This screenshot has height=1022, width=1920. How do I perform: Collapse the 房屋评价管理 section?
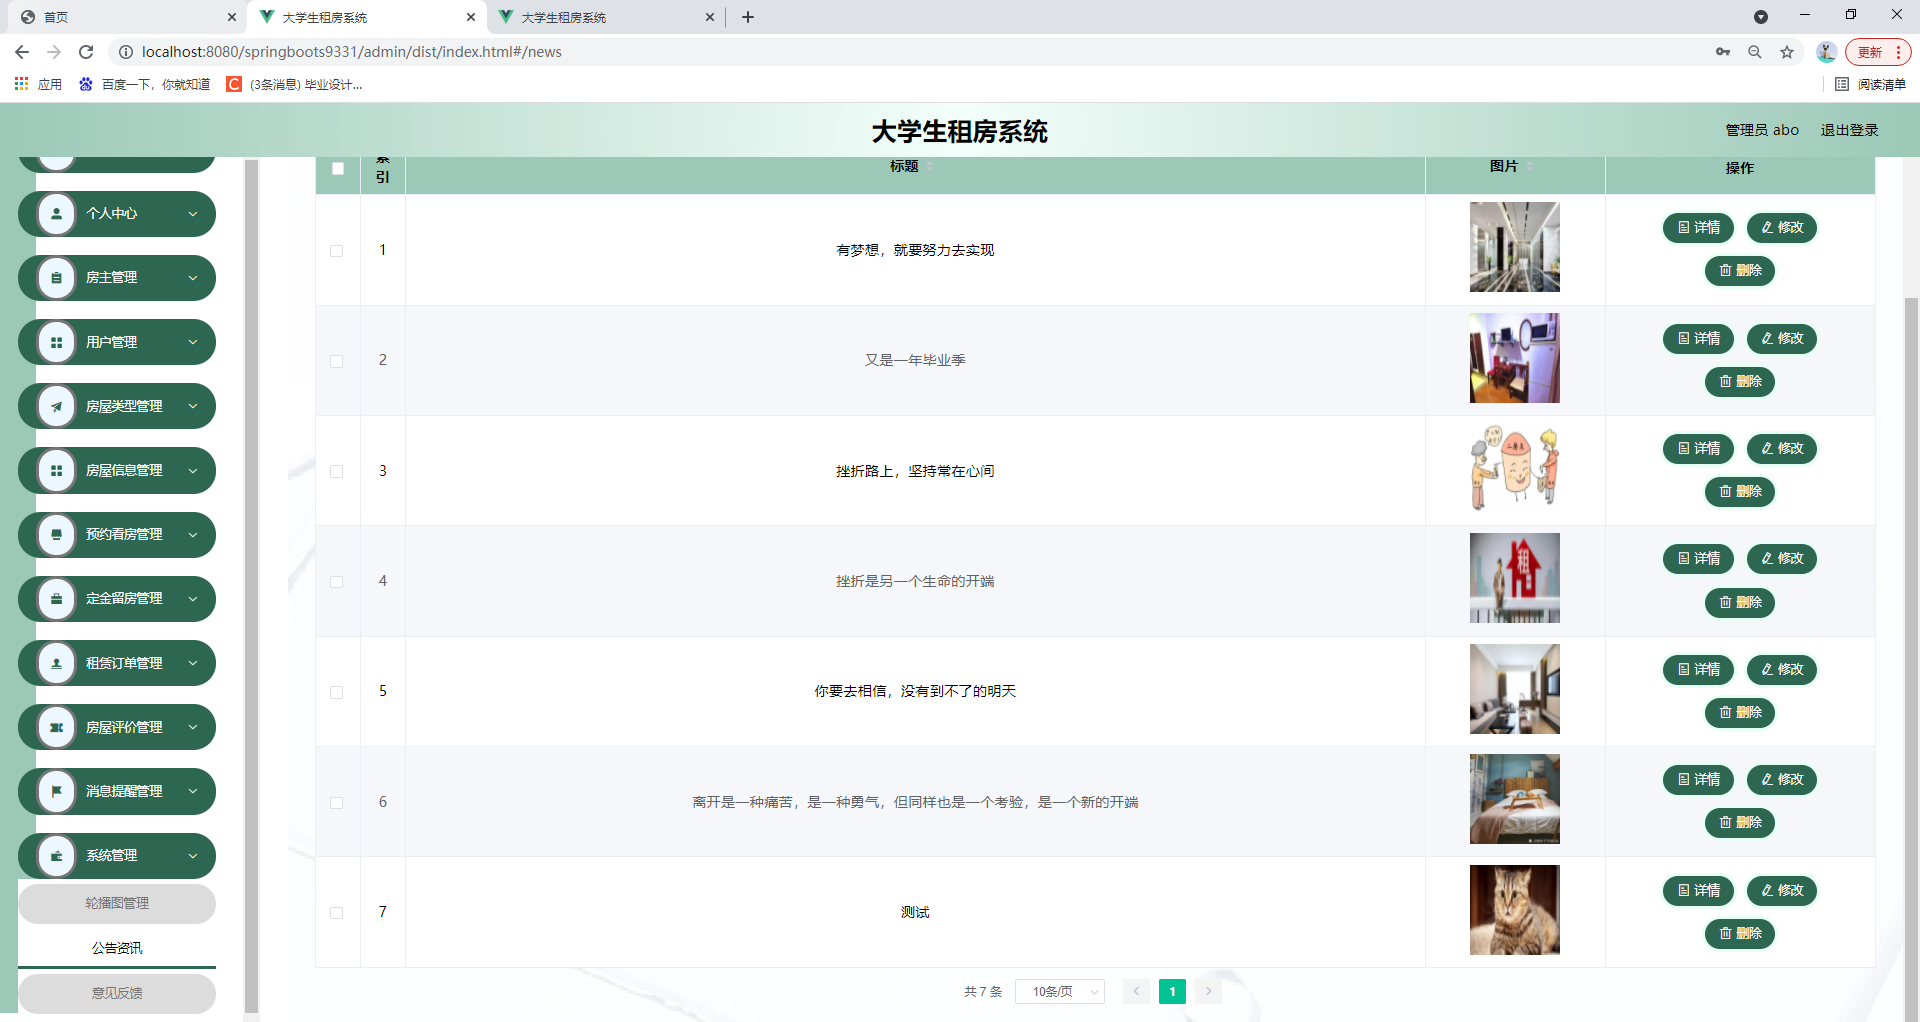coord(193,727)
